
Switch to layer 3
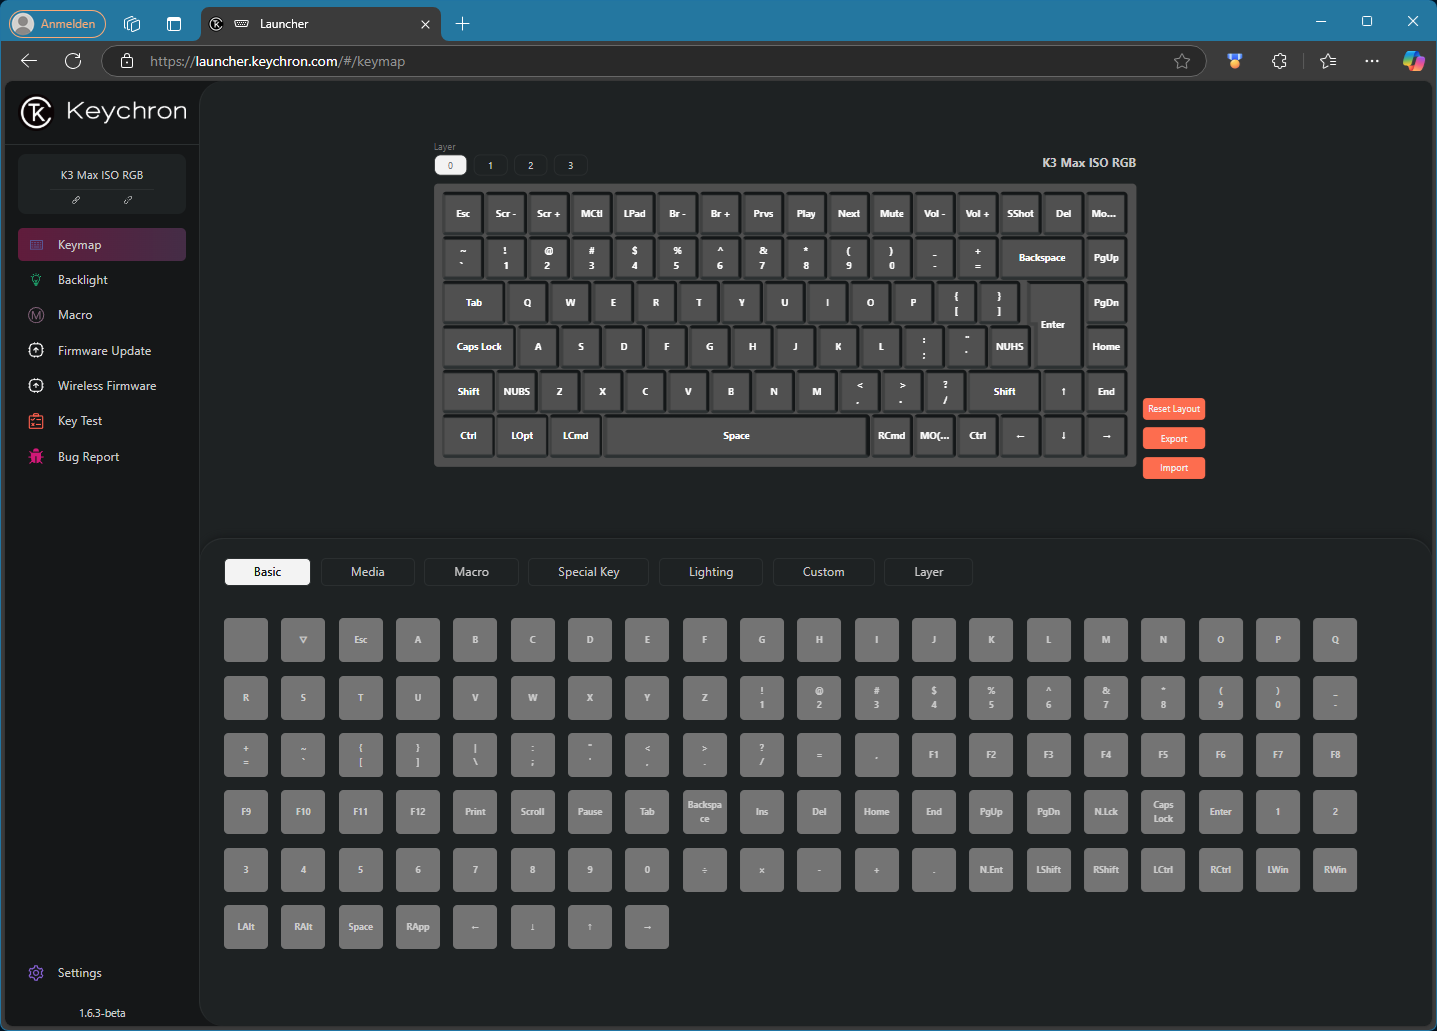coord(571,166)
